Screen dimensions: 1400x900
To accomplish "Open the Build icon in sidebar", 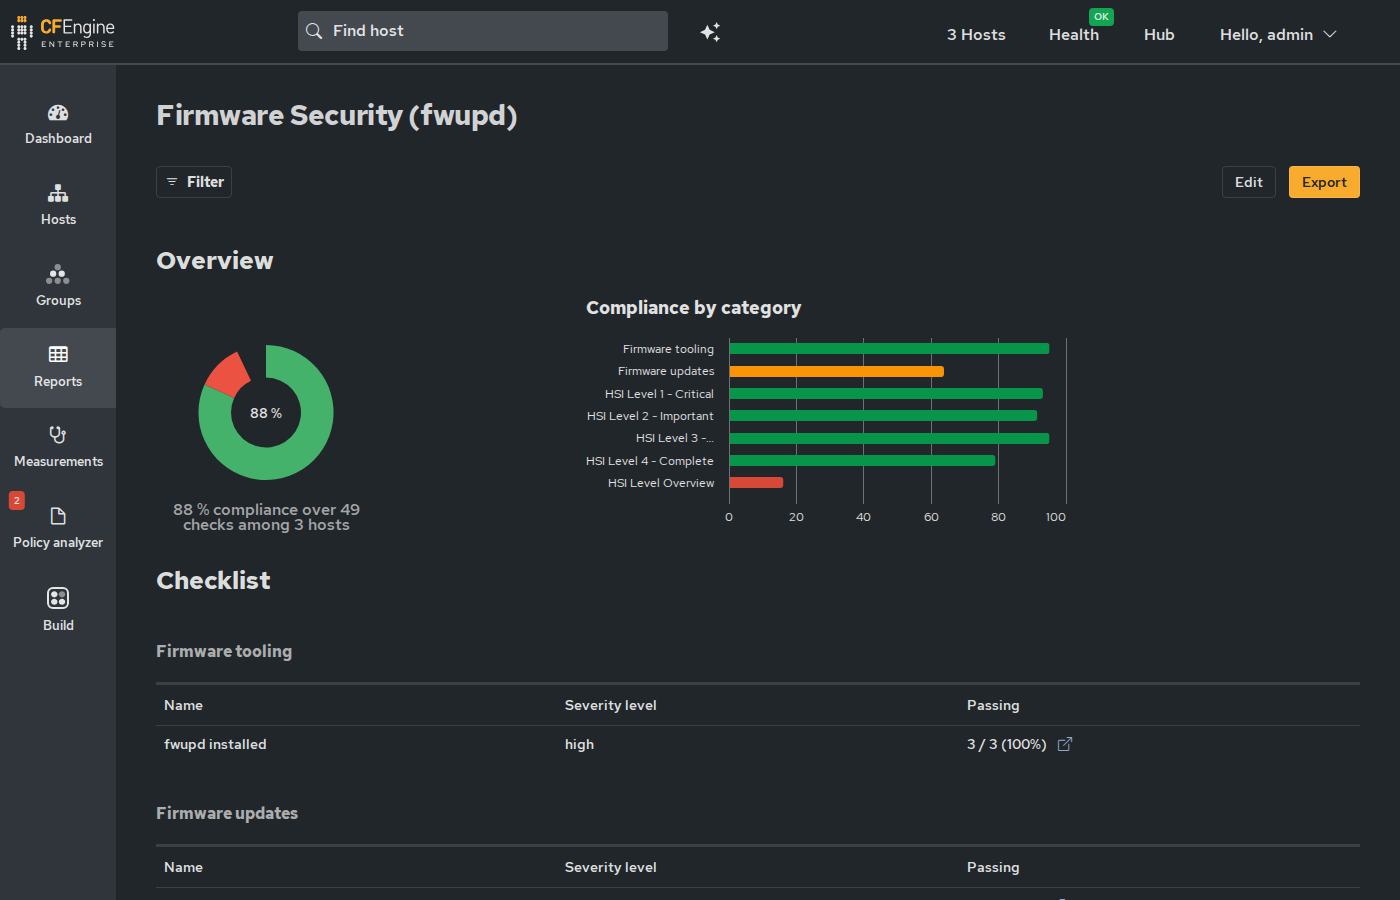I will pos(58,598).
